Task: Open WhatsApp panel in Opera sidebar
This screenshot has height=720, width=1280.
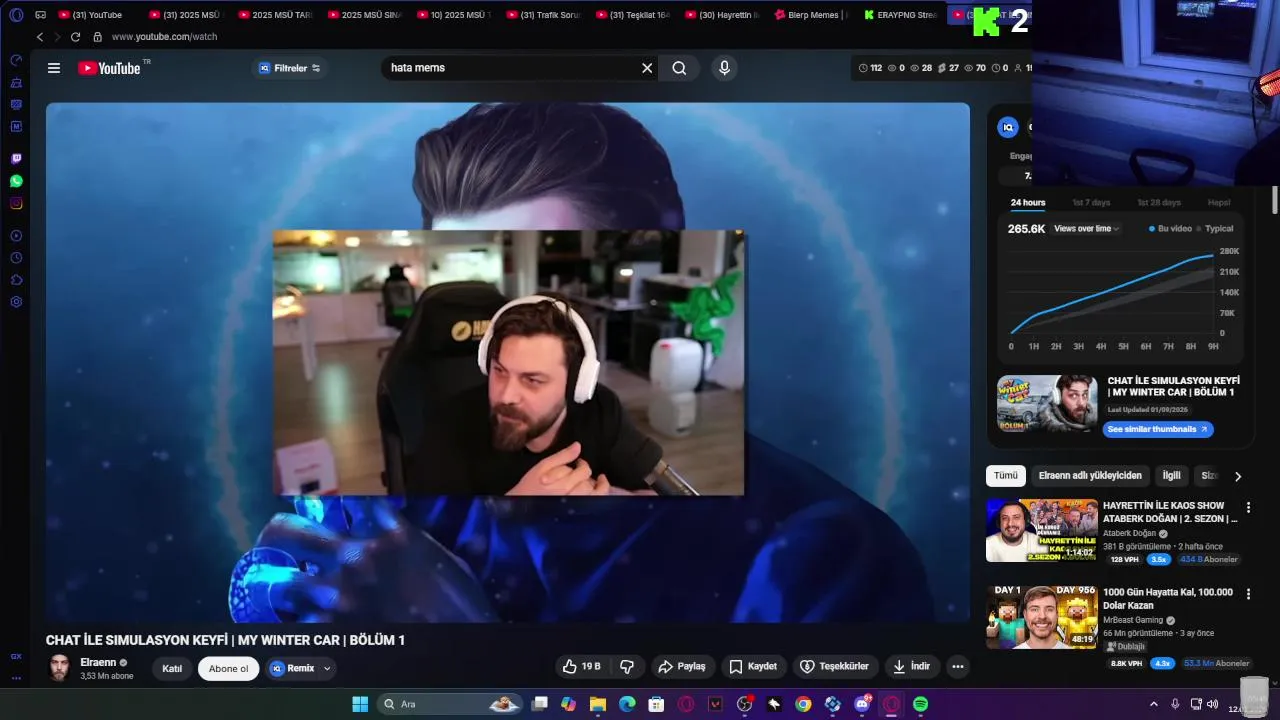Action: click(x=16, y=181)
